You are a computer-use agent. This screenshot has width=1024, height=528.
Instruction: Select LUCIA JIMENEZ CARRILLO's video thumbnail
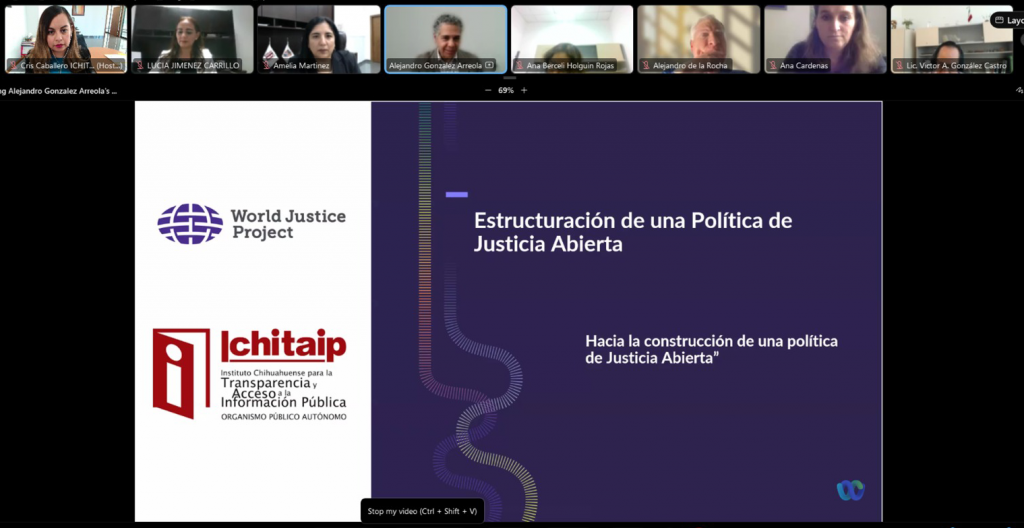[x=193, y=39]
